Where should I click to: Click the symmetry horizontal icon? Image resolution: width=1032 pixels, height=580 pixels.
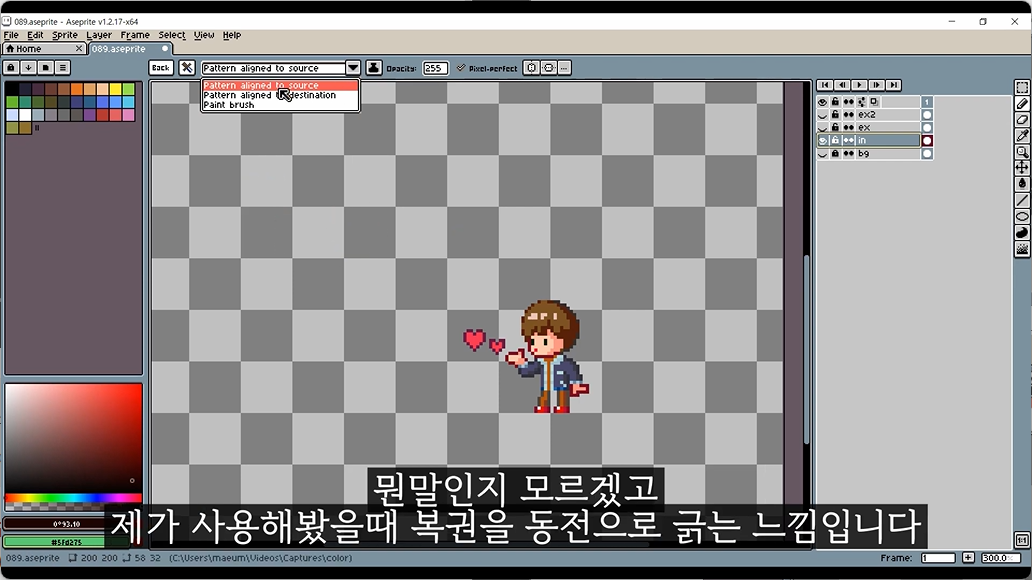531,68
